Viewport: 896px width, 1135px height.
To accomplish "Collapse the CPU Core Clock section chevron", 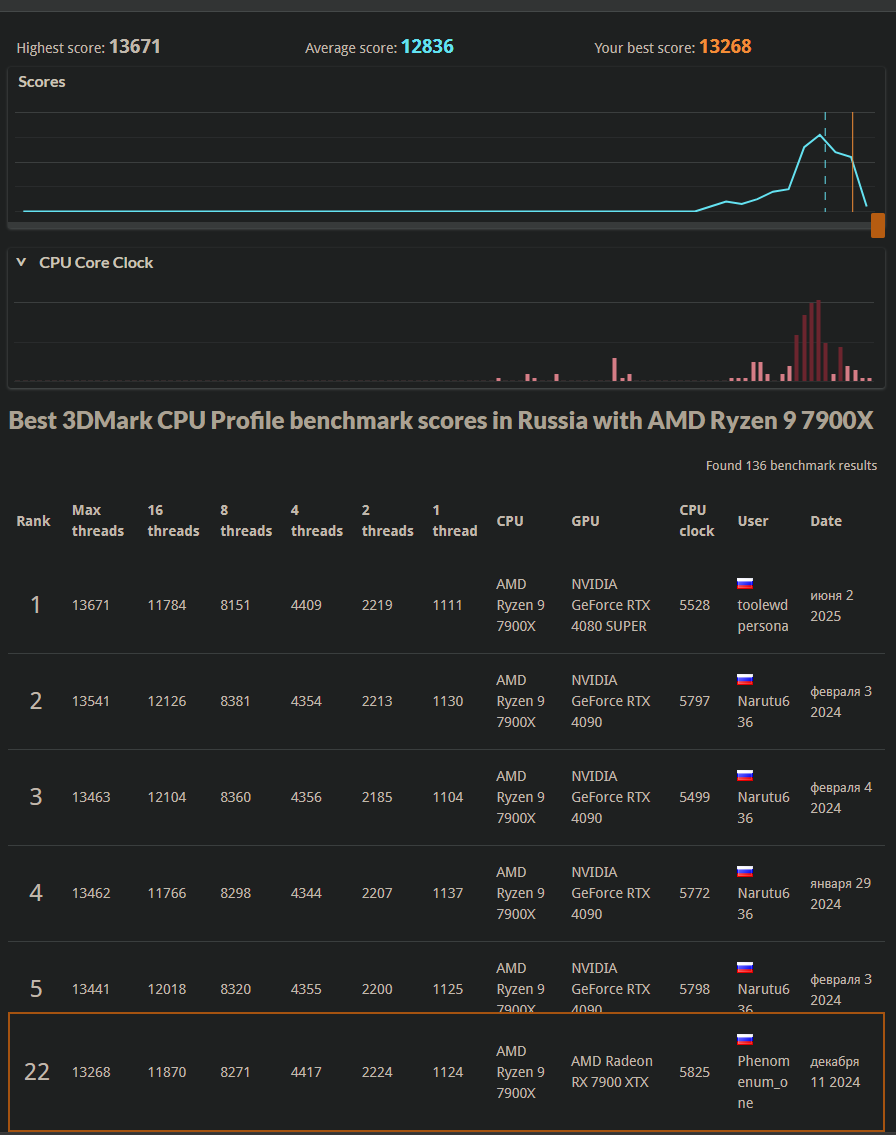I will pos(22,262).
